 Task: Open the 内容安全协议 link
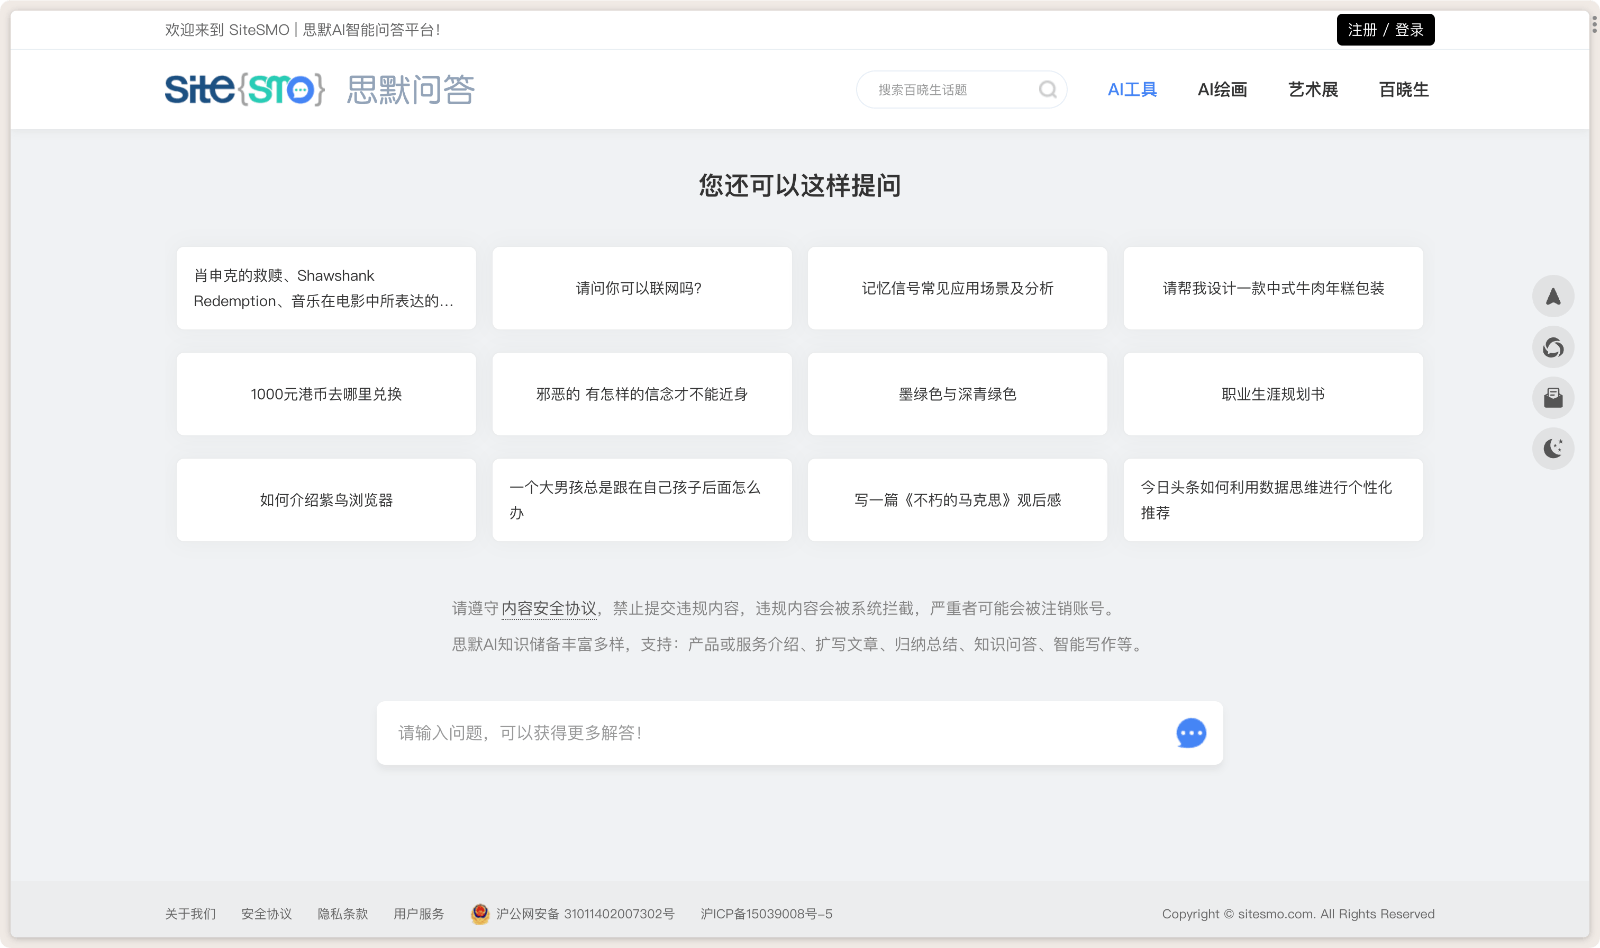click(x=549, y=608)
